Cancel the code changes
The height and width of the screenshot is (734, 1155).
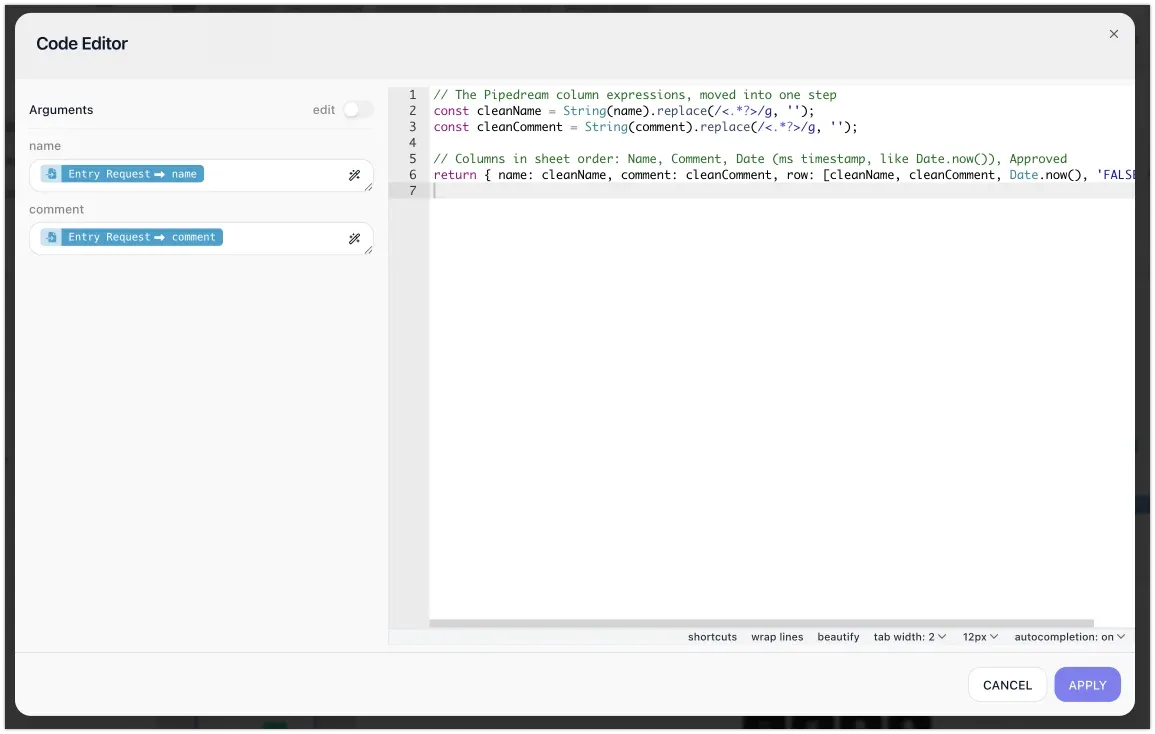click(x=1006, y=685)
